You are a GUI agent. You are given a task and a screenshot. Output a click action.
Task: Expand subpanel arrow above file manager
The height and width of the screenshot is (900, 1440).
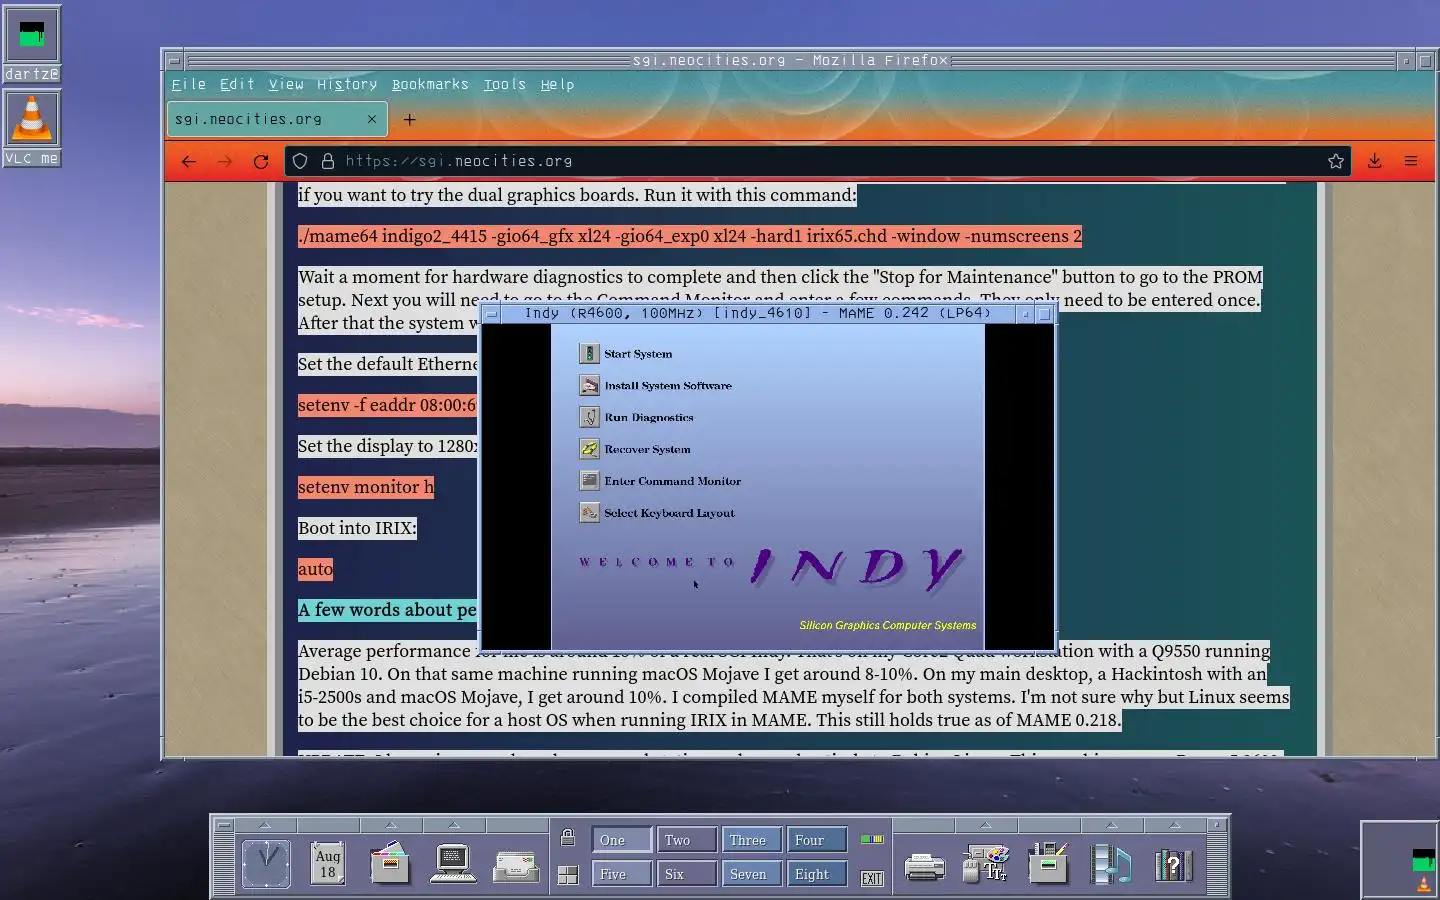391,825
